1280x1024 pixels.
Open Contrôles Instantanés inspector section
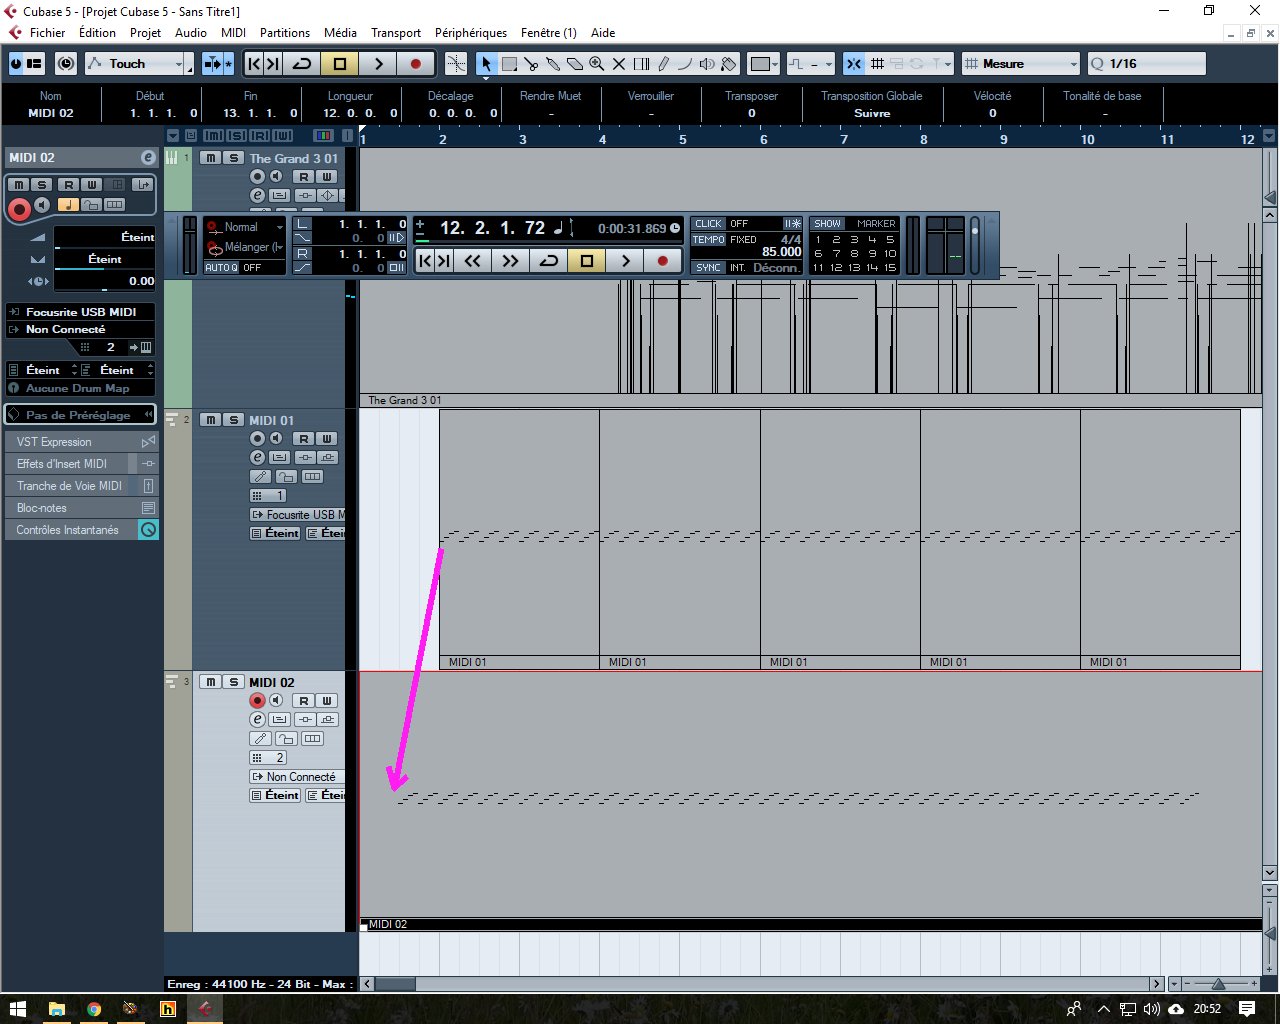81,530
